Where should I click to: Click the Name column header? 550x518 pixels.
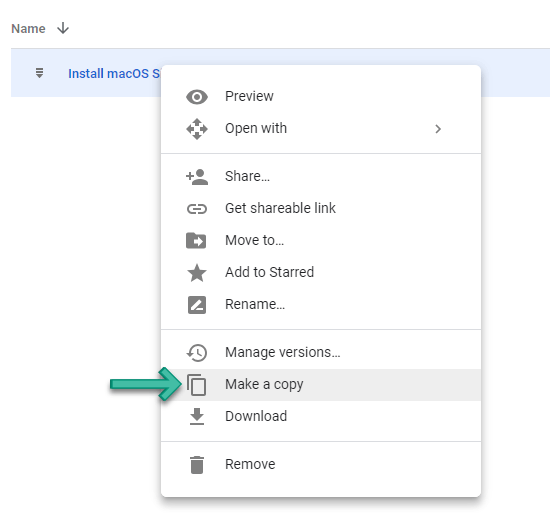click(28, 28)
